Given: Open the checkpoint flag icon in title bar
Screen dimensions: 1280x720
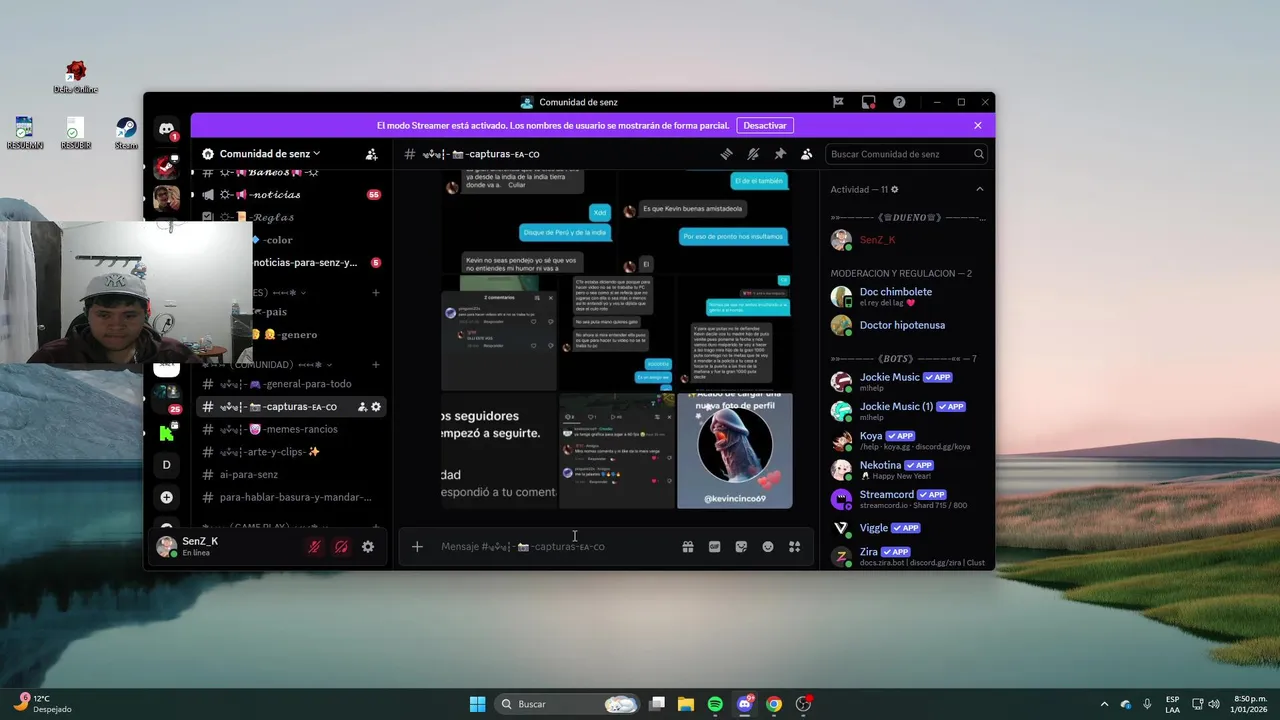Looking at the screenshot, I should (x=838, y=102).
